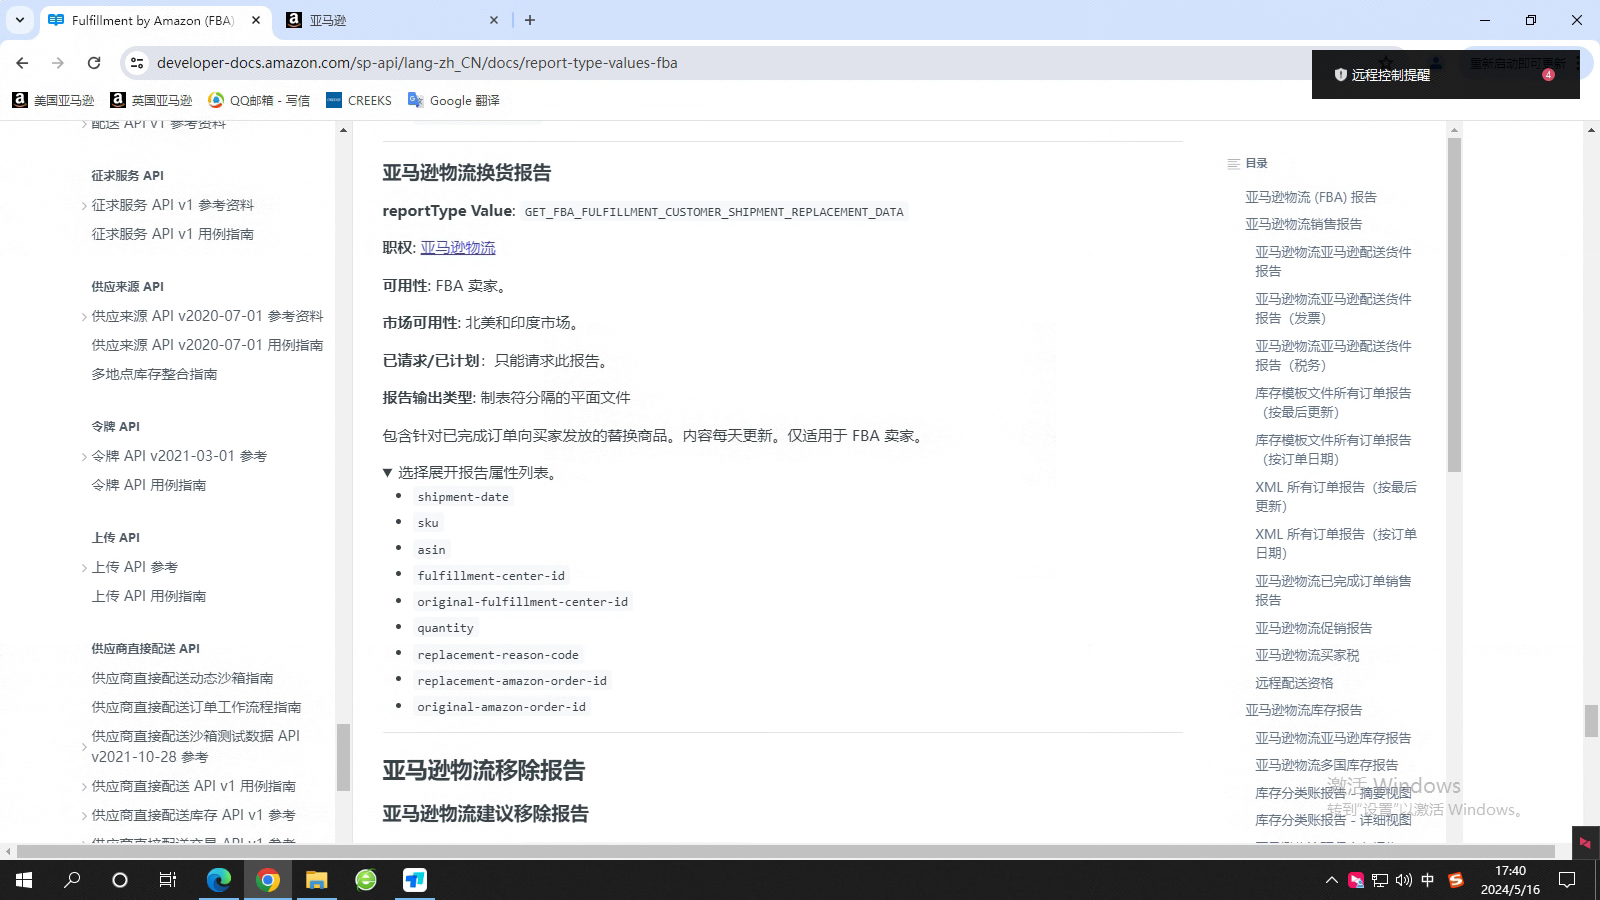Expand 供应商直接配送库存 API v1 参考
1600x900 pixels.
tap(84, 816)
